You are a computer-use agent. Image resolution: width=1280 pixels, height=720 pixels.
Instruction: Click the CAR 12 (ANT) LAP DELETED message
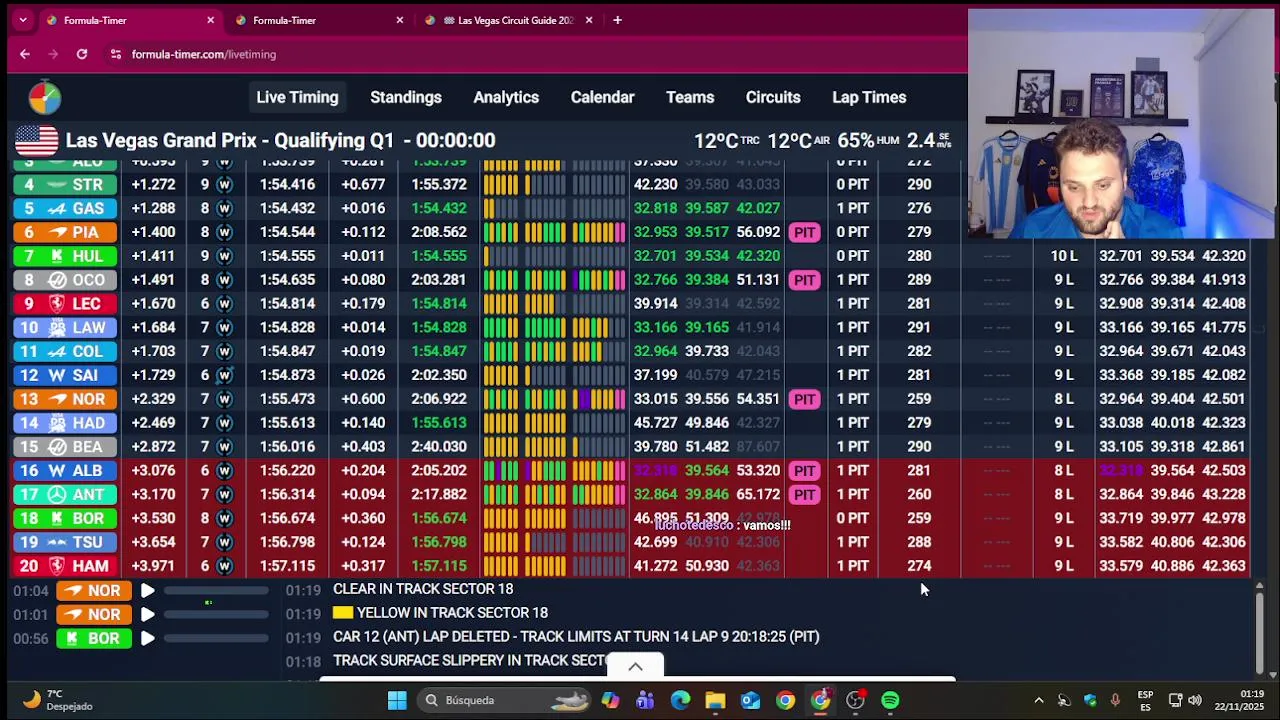[576, 637]
